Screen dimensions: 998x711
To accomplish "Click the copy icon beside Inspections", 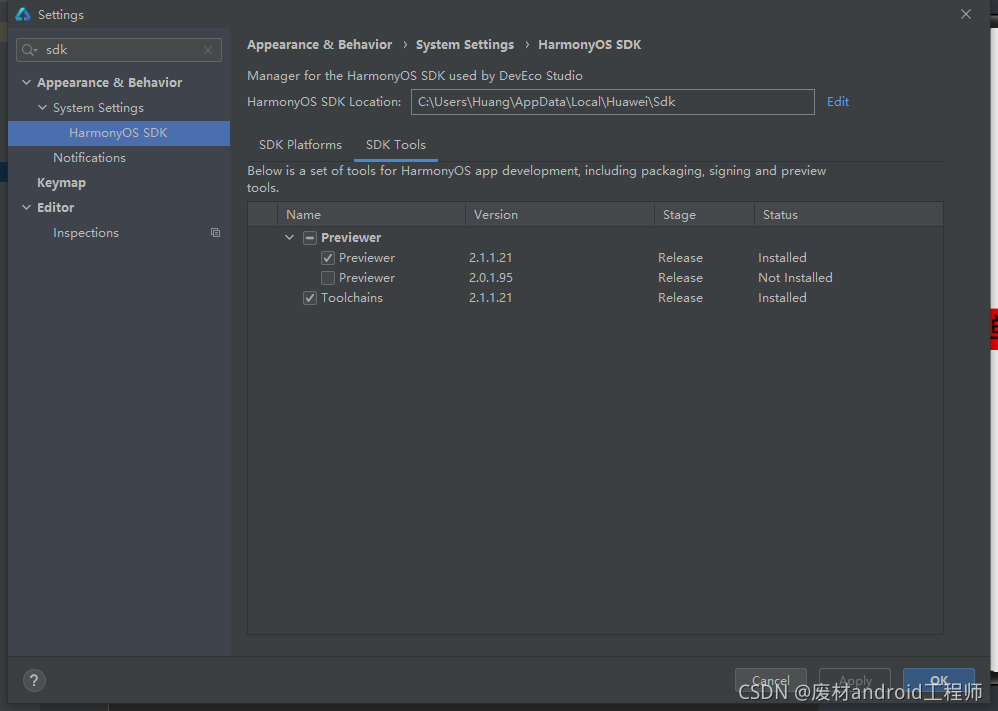I will click(x=215, y=233).
